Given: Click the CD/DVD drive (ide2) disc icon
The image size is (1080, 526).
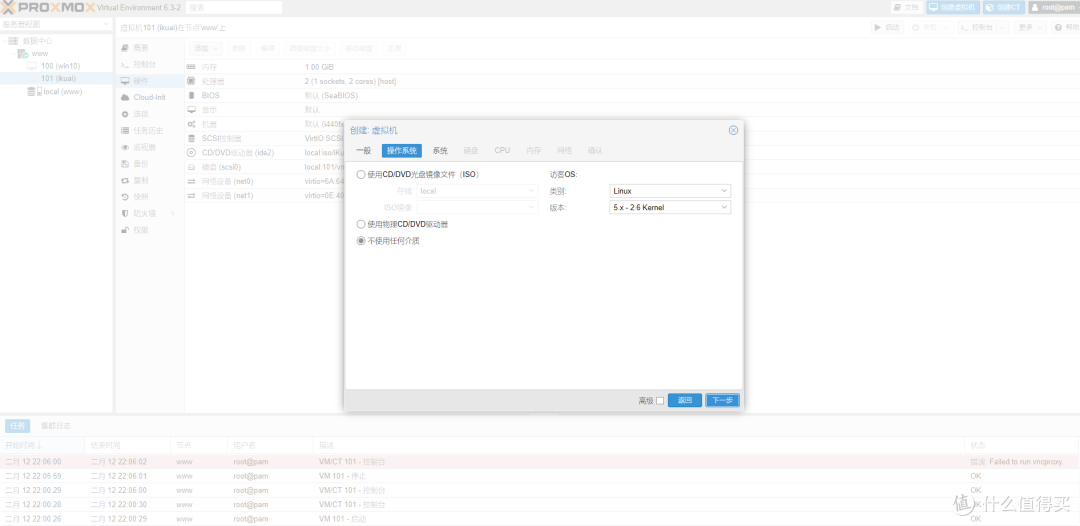Looking at the screenshot, I should tap(192, 153).
